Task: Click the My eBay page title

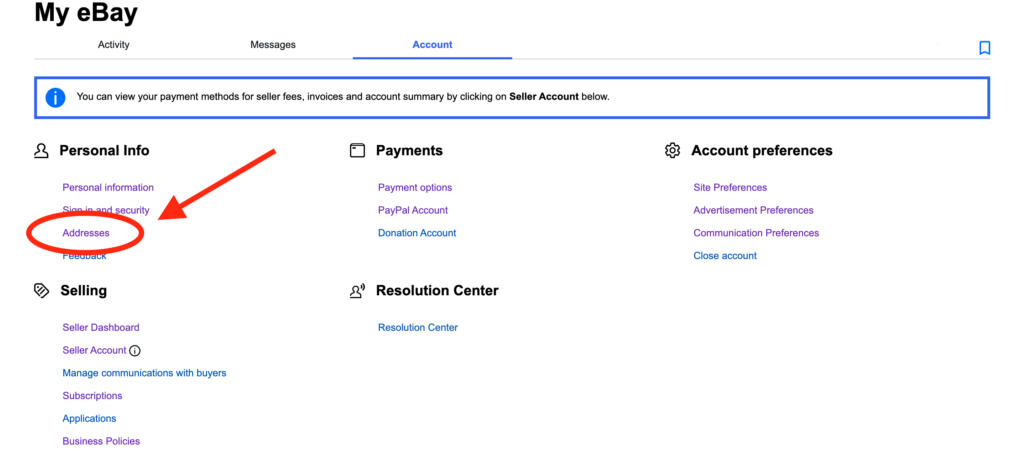Action: point(86,13)
